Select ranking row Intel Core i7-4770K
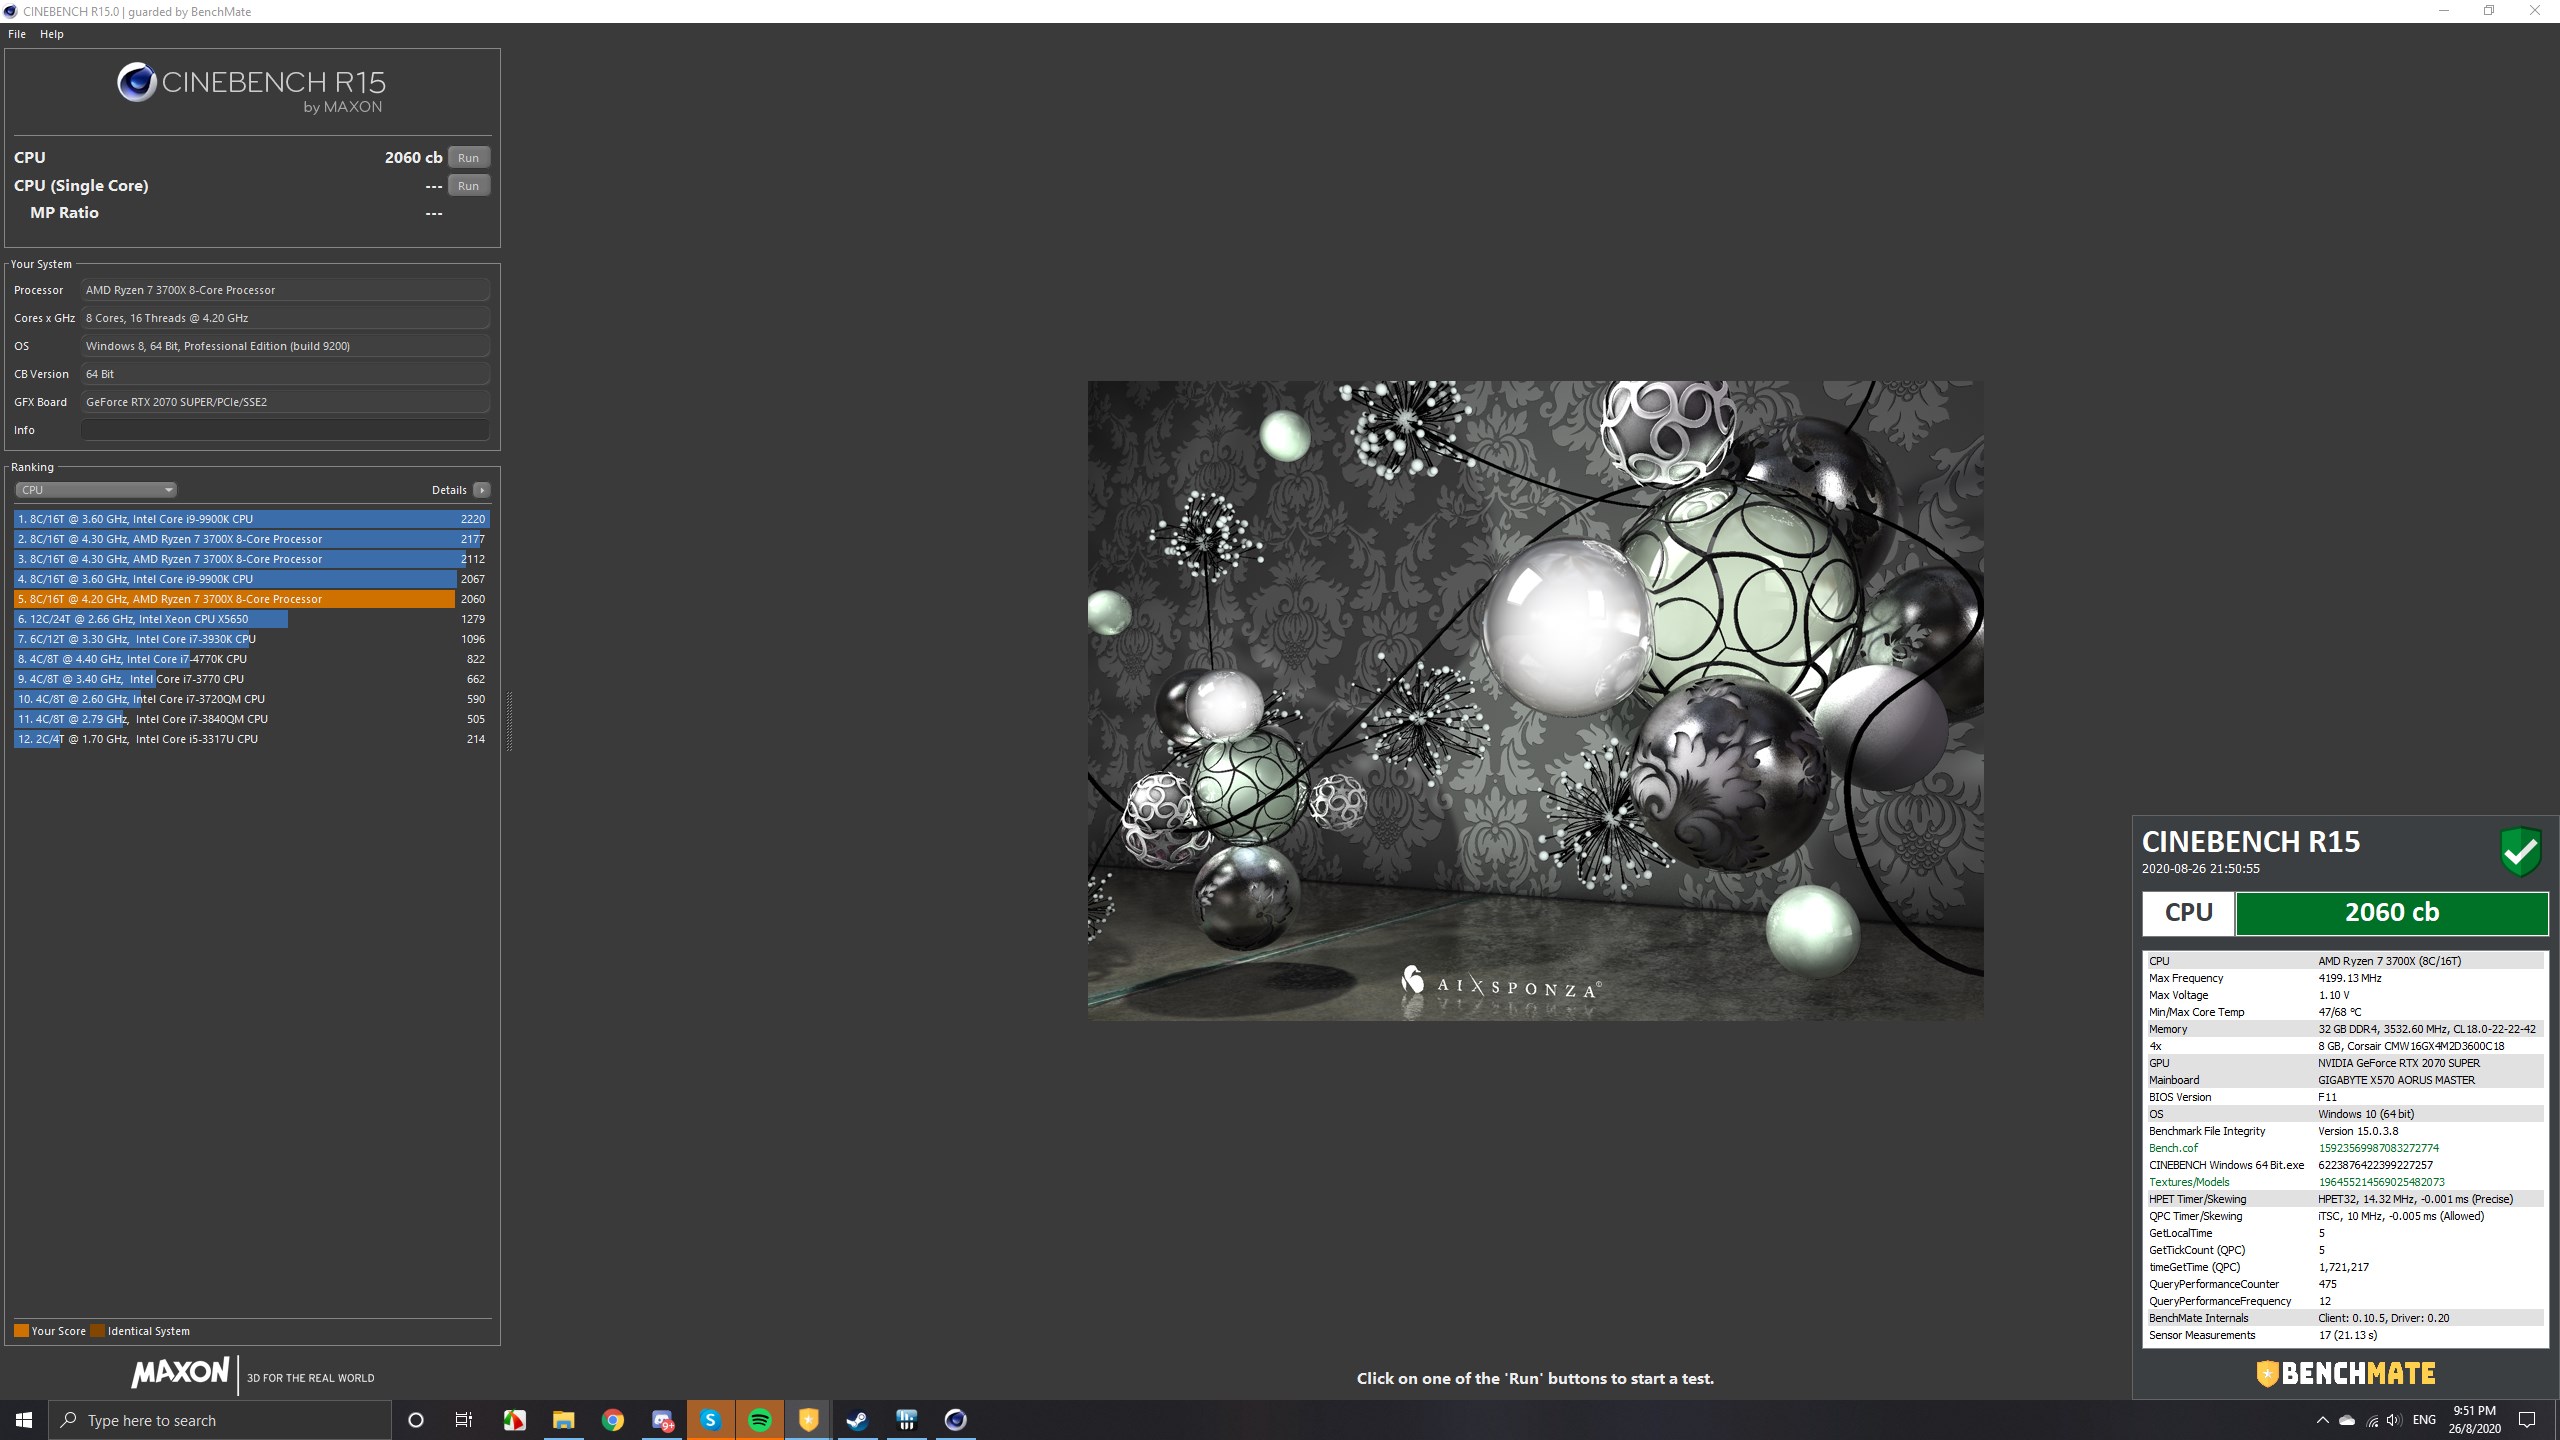 pyautogui.click(x=252, y=659)
